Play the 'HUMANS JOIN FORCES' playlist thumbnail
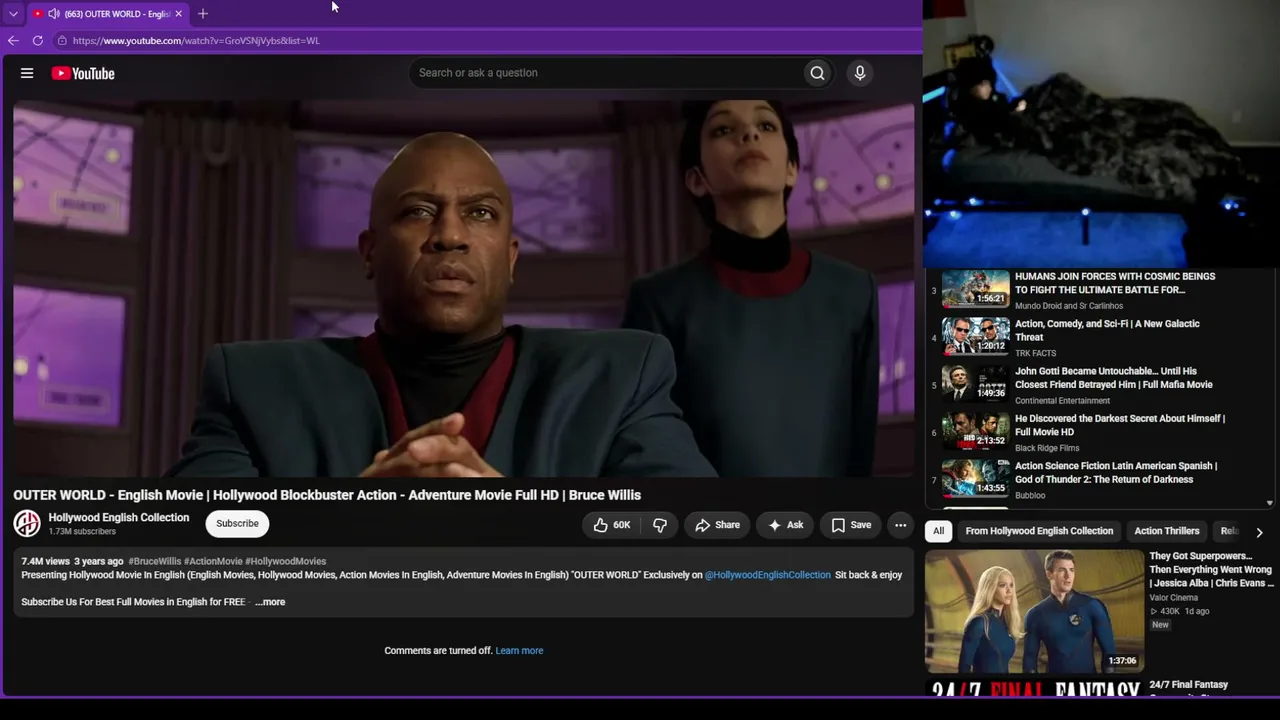Viewport: 1280px width, 720px height. [x=976, y=288]
